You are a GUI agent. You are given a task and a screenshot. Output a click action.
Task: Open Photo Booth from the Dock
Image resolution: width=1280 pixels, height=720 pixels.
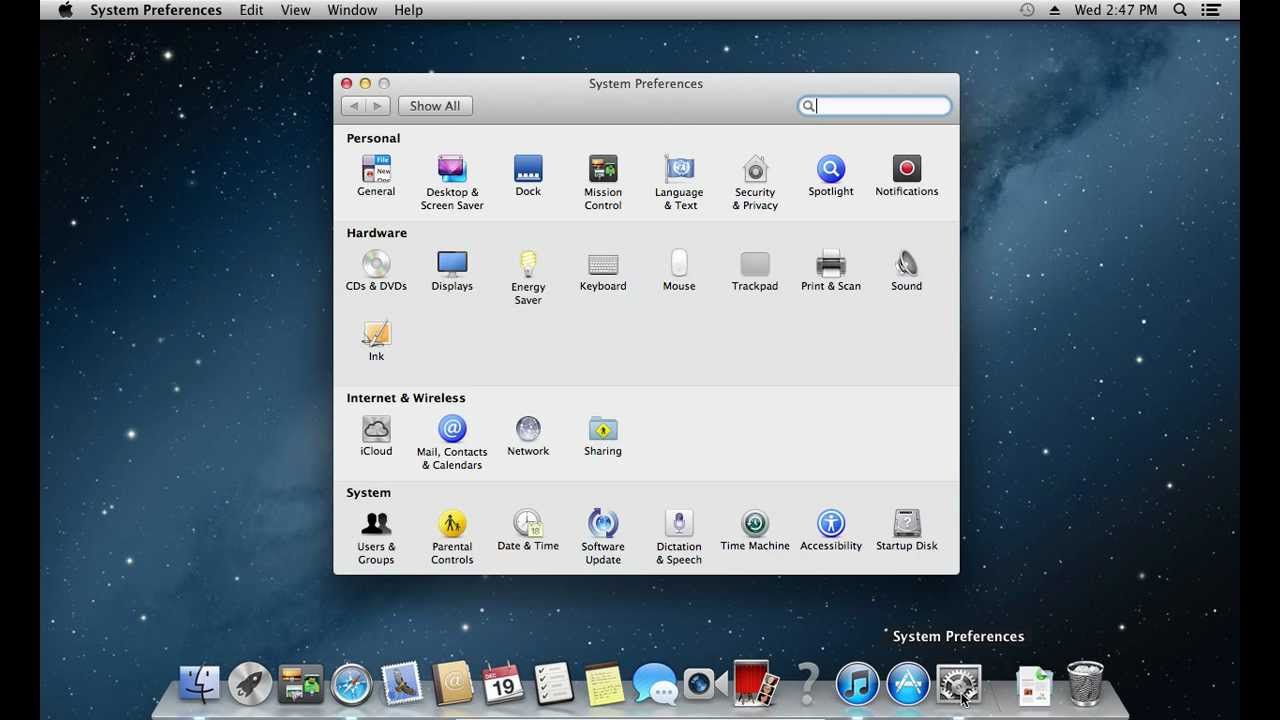[756, 685]
